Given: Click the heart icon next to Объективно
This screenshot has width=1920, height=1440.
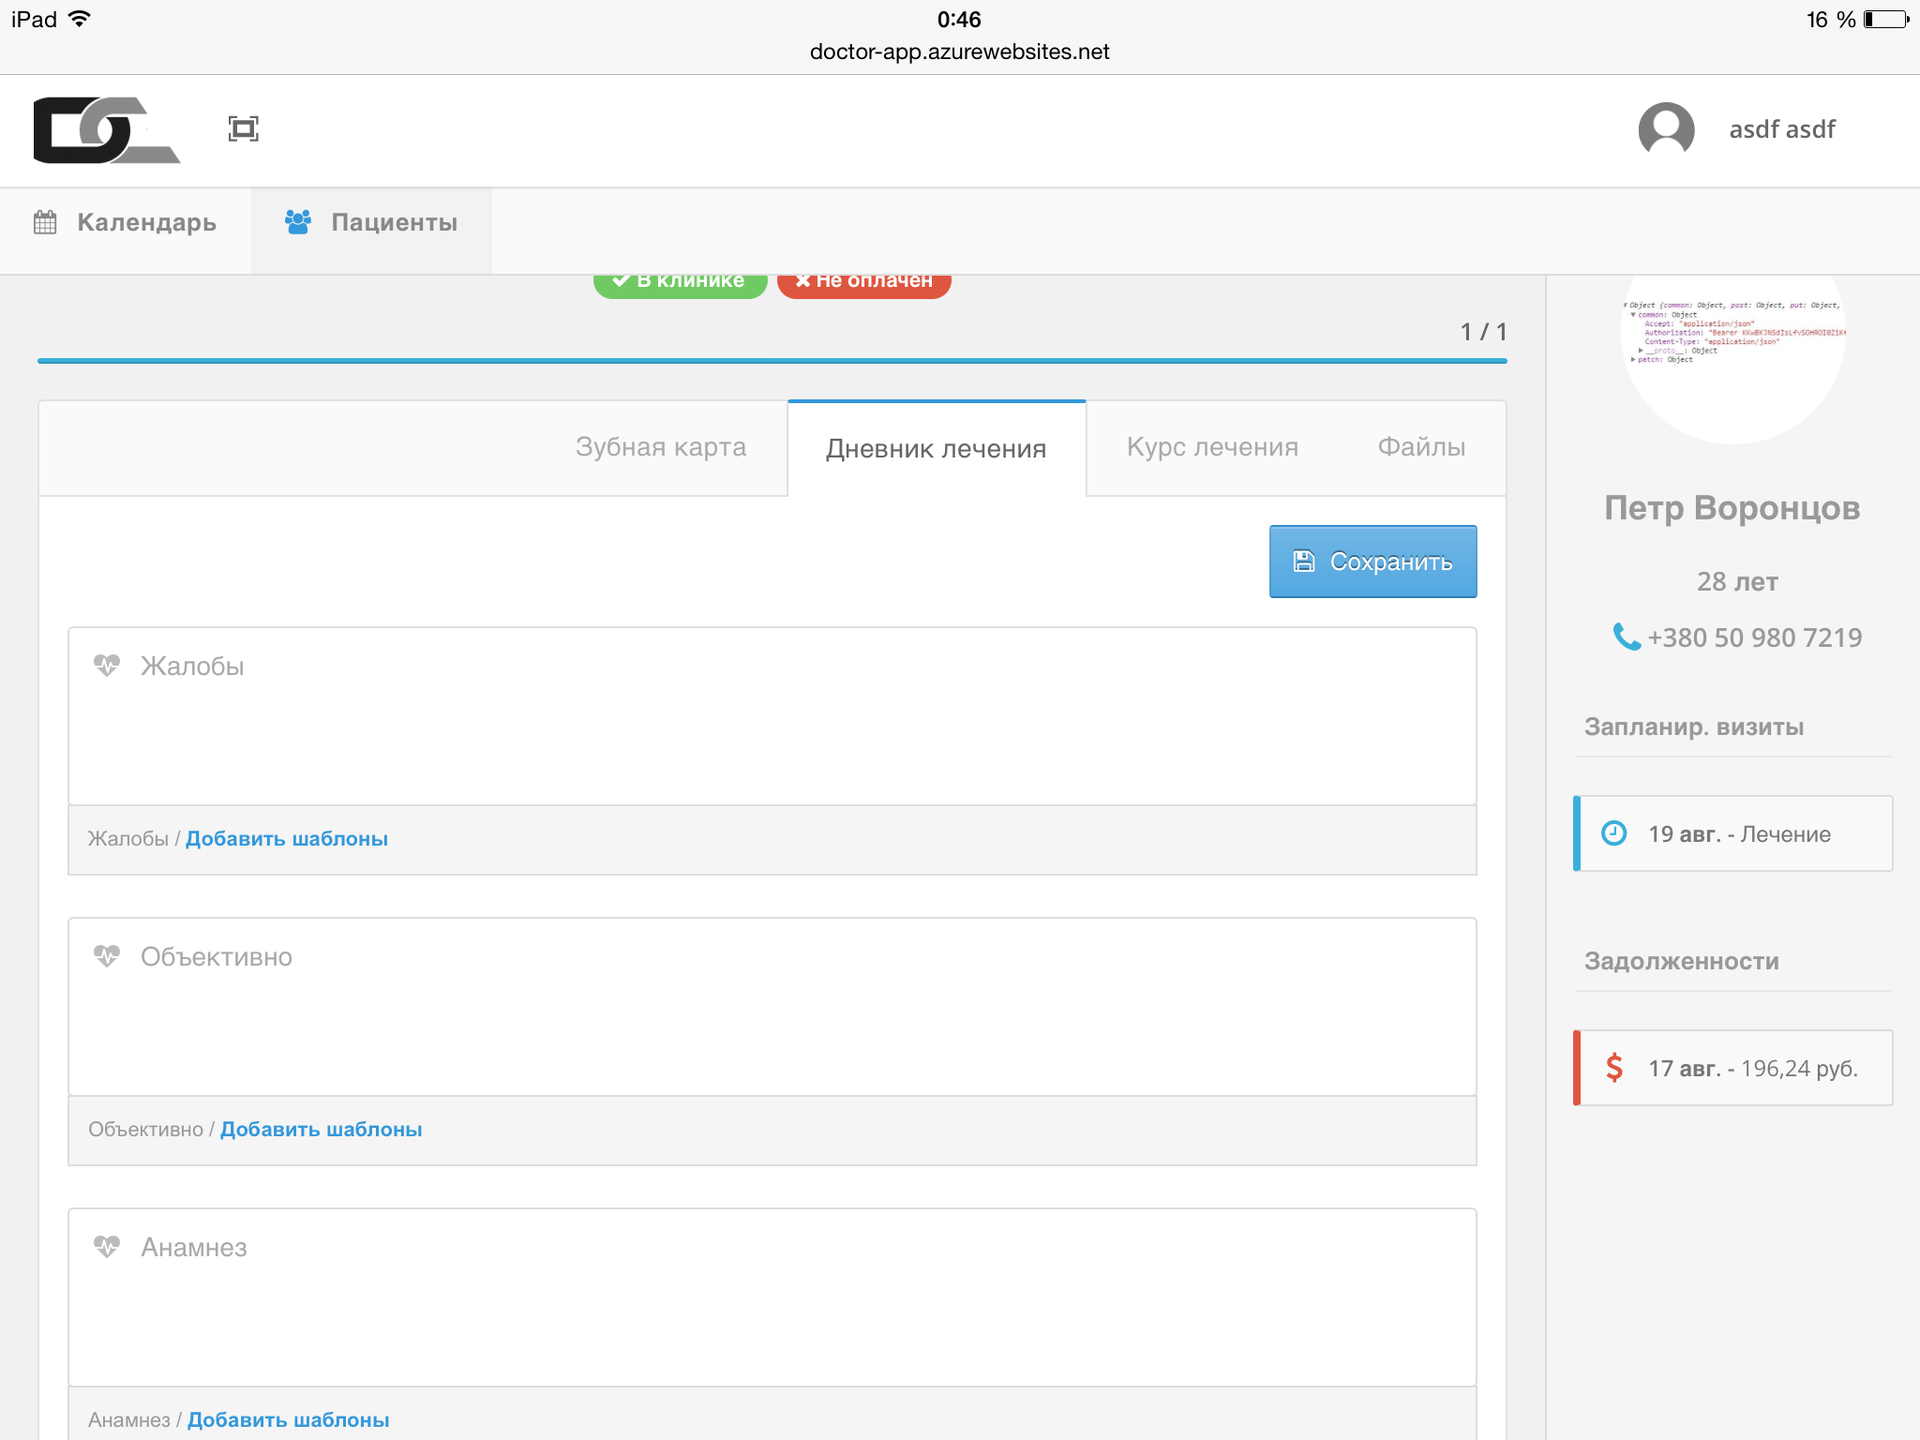Looking at the screenshot, I should pyautogui.click(x=104, y=954).
